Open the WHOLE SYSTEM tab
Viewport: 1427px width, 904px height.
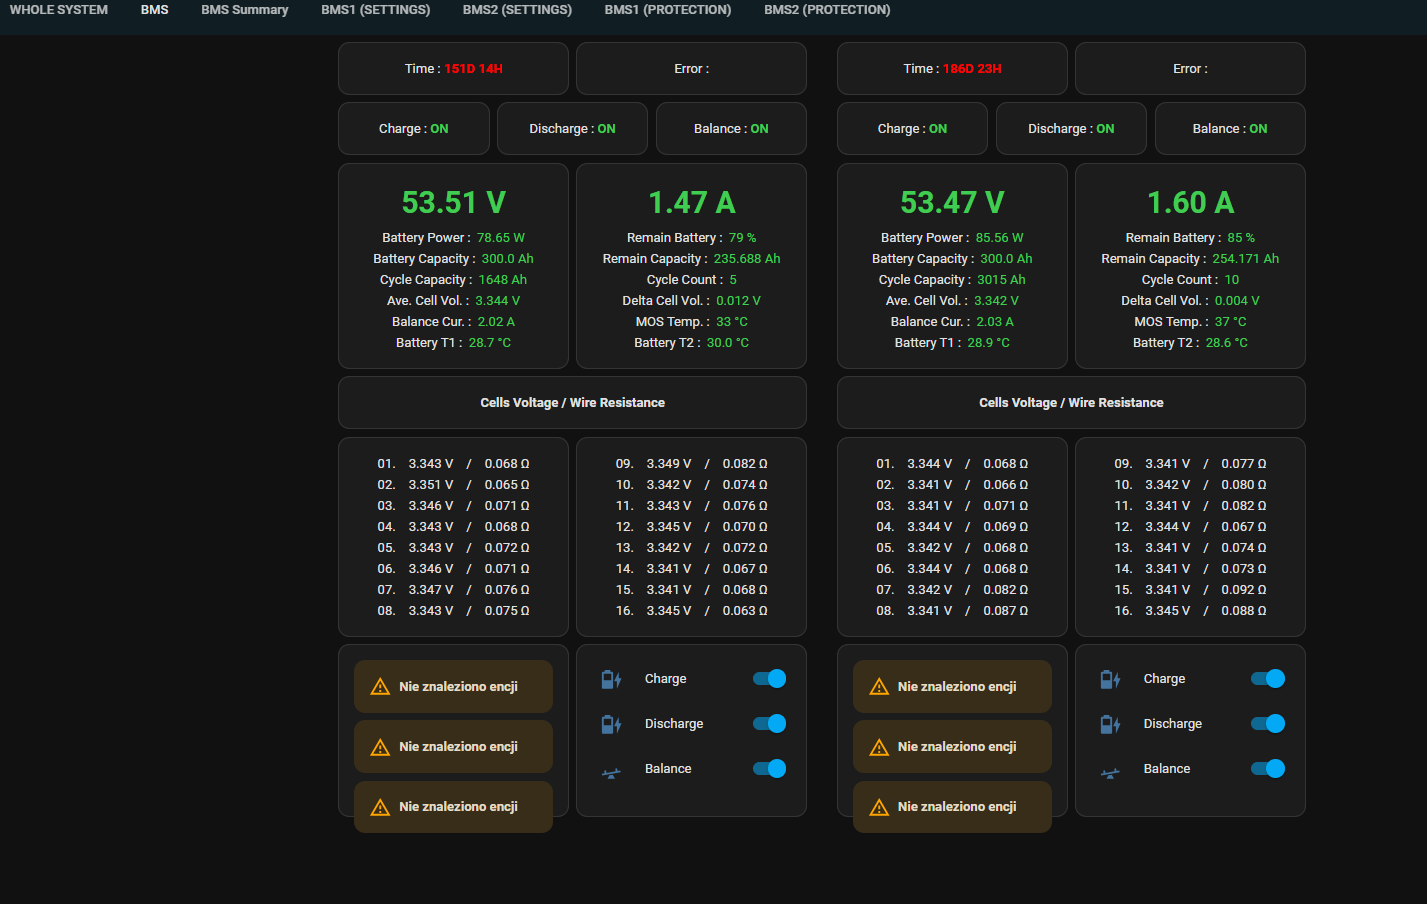coord(59,10)
